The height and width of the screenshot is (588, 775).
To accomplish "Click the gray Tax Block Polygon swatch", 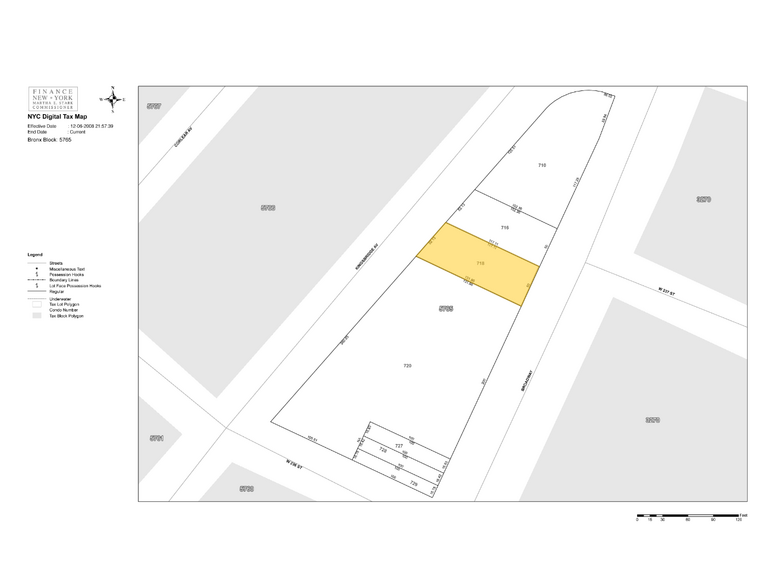I will pyautogui.click(x=35, y=315).
